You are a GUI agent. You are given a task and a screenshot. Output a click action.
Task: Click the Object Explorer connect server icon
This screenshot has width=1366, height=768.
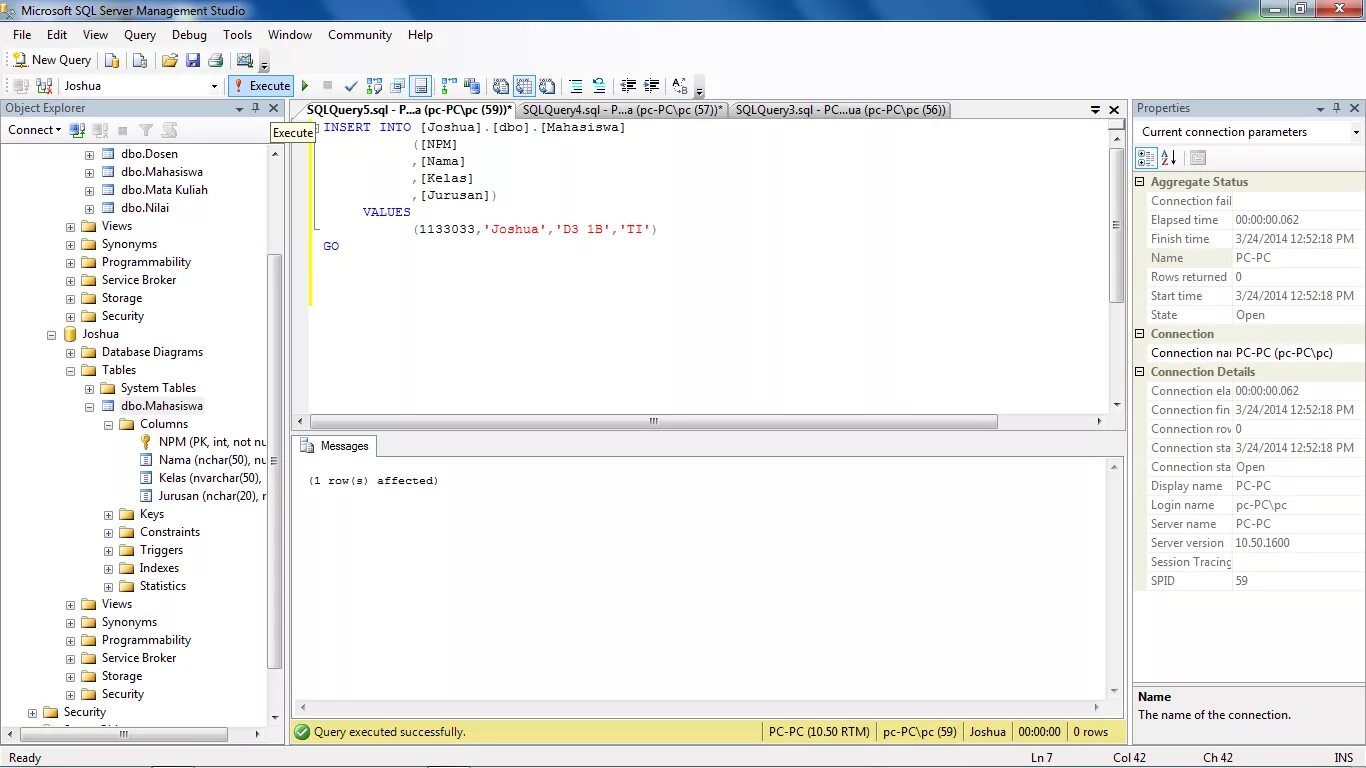pyautogui.click(x=77, y=130)
